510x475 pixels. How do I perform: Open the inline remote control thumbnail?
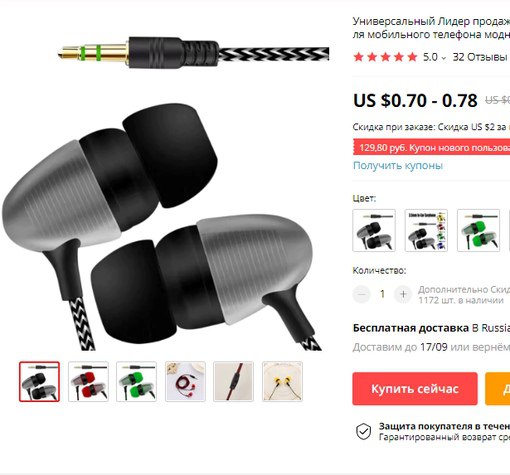tap(233, 382)
